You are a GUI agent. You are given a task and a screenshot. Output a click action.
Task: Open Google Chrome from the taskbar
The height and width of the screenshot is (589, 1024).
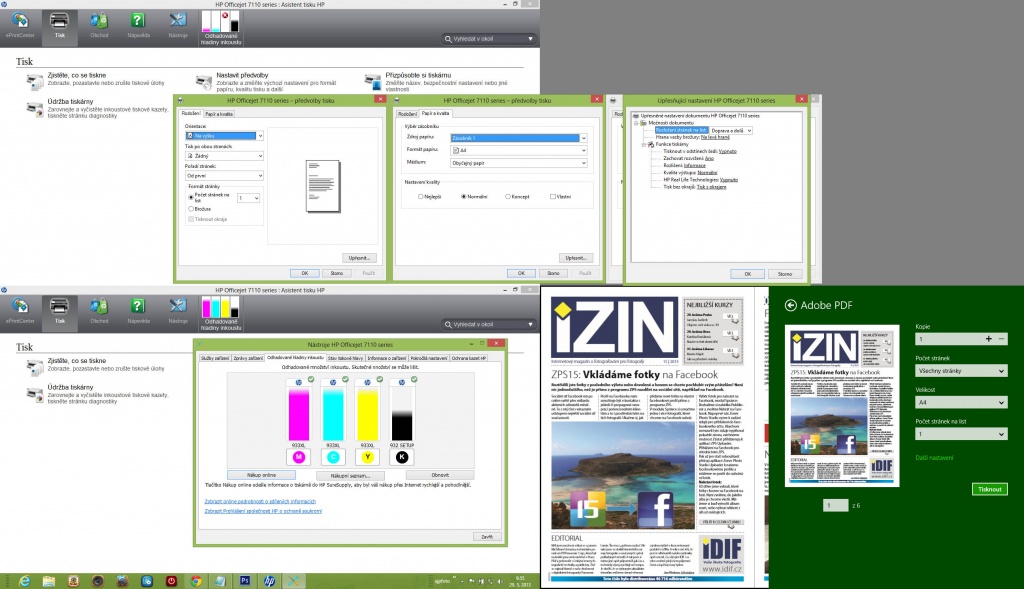(x=196, y=581)
